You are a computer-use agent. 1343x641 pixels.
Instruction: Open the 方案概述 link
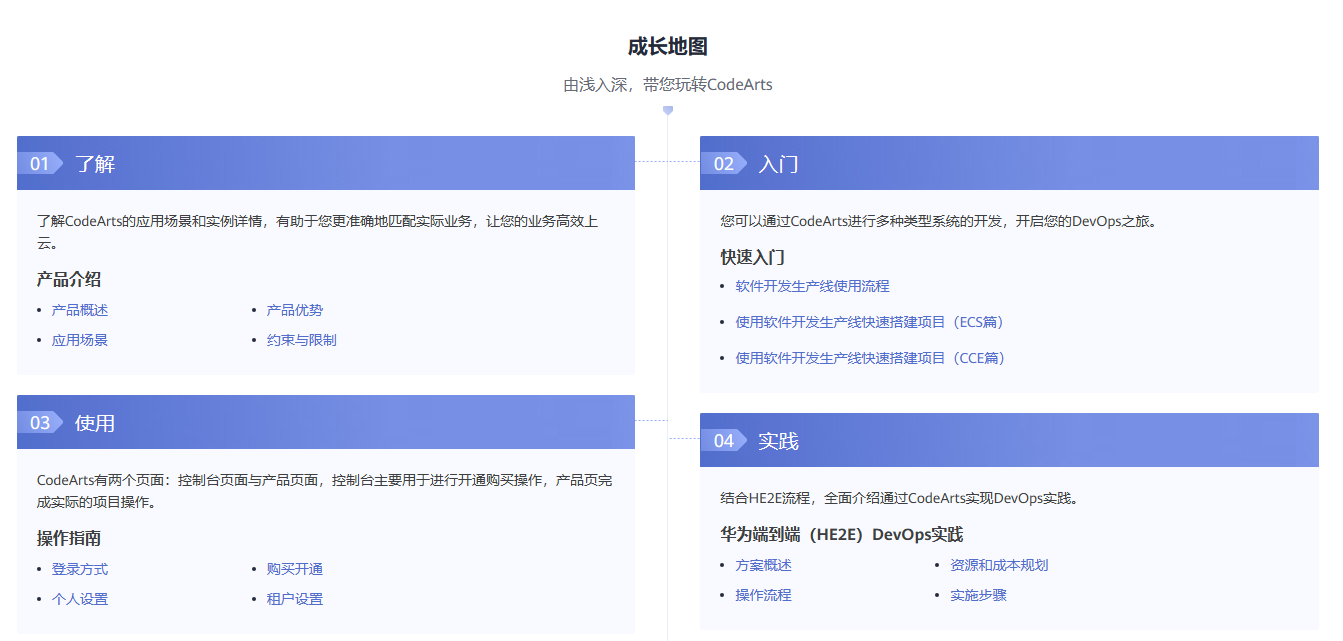764,565
